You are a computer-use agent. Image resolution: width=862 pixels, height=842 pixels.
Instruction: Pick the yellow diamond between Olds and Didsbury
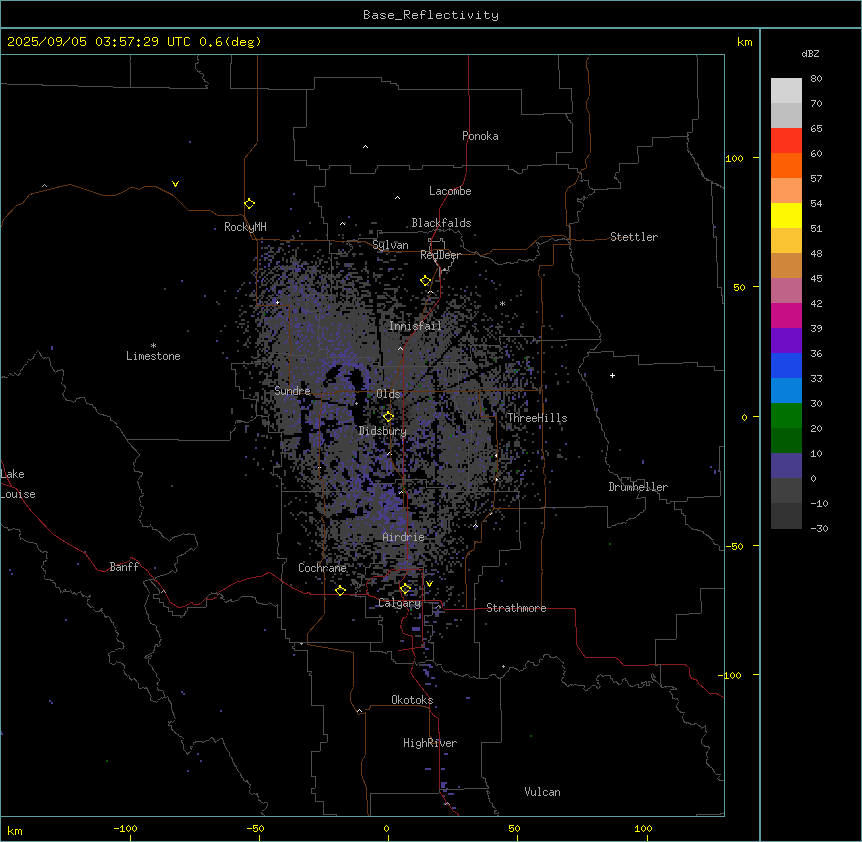[388, 417]
